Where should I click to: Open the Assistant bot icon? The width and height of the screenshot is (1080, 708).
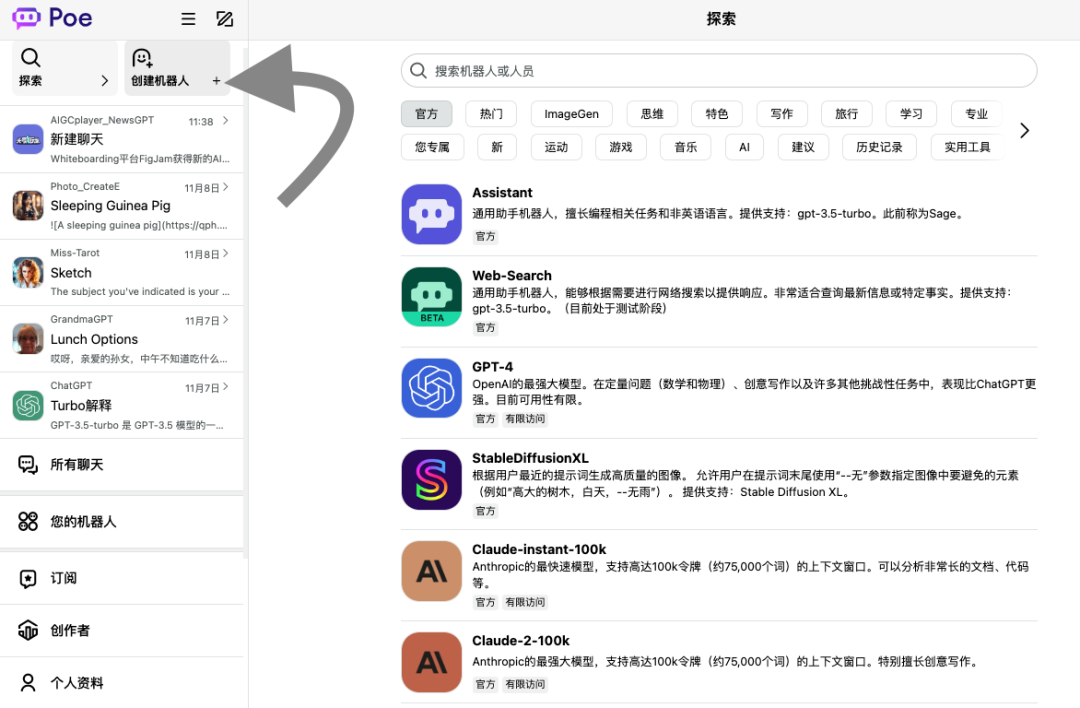pos(431,214)
